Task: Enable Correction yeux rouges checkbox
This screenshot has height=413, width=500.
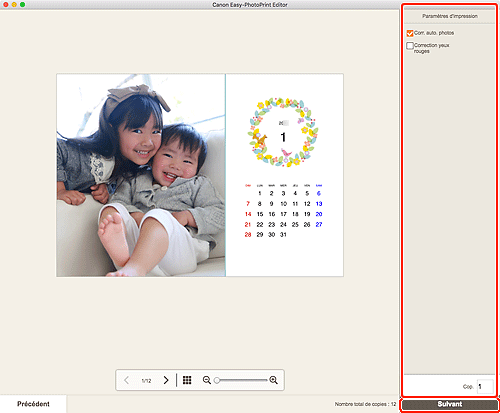Action: click(410, 46)
